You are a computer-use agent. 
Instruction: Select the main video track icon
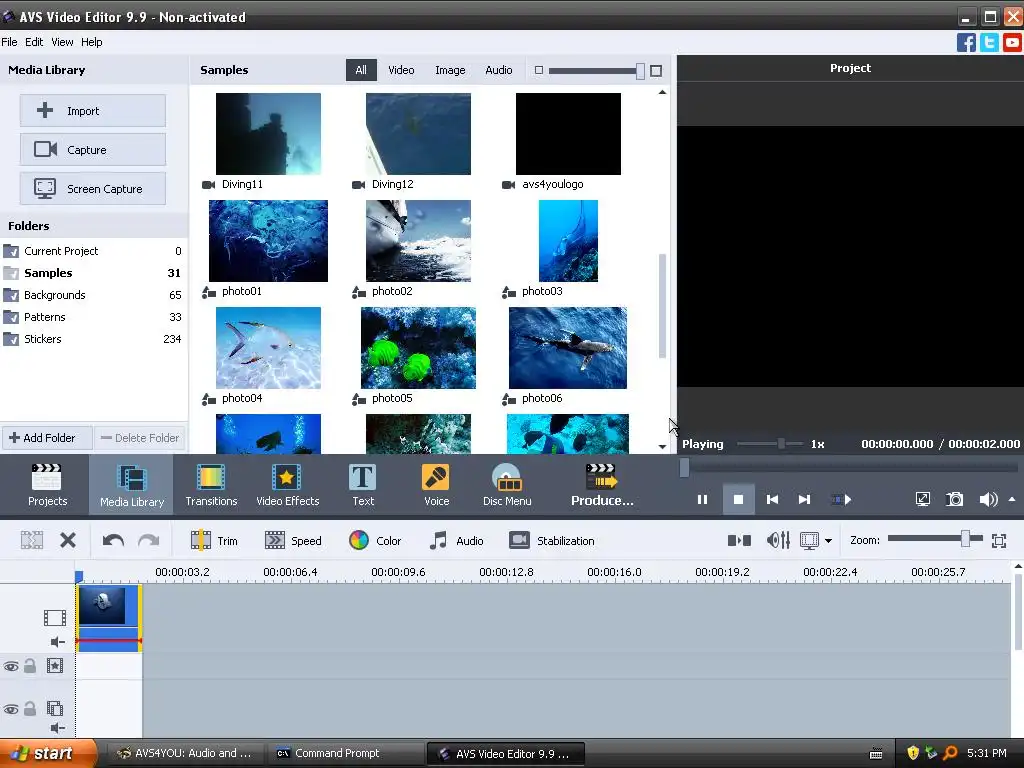(55, 617)
